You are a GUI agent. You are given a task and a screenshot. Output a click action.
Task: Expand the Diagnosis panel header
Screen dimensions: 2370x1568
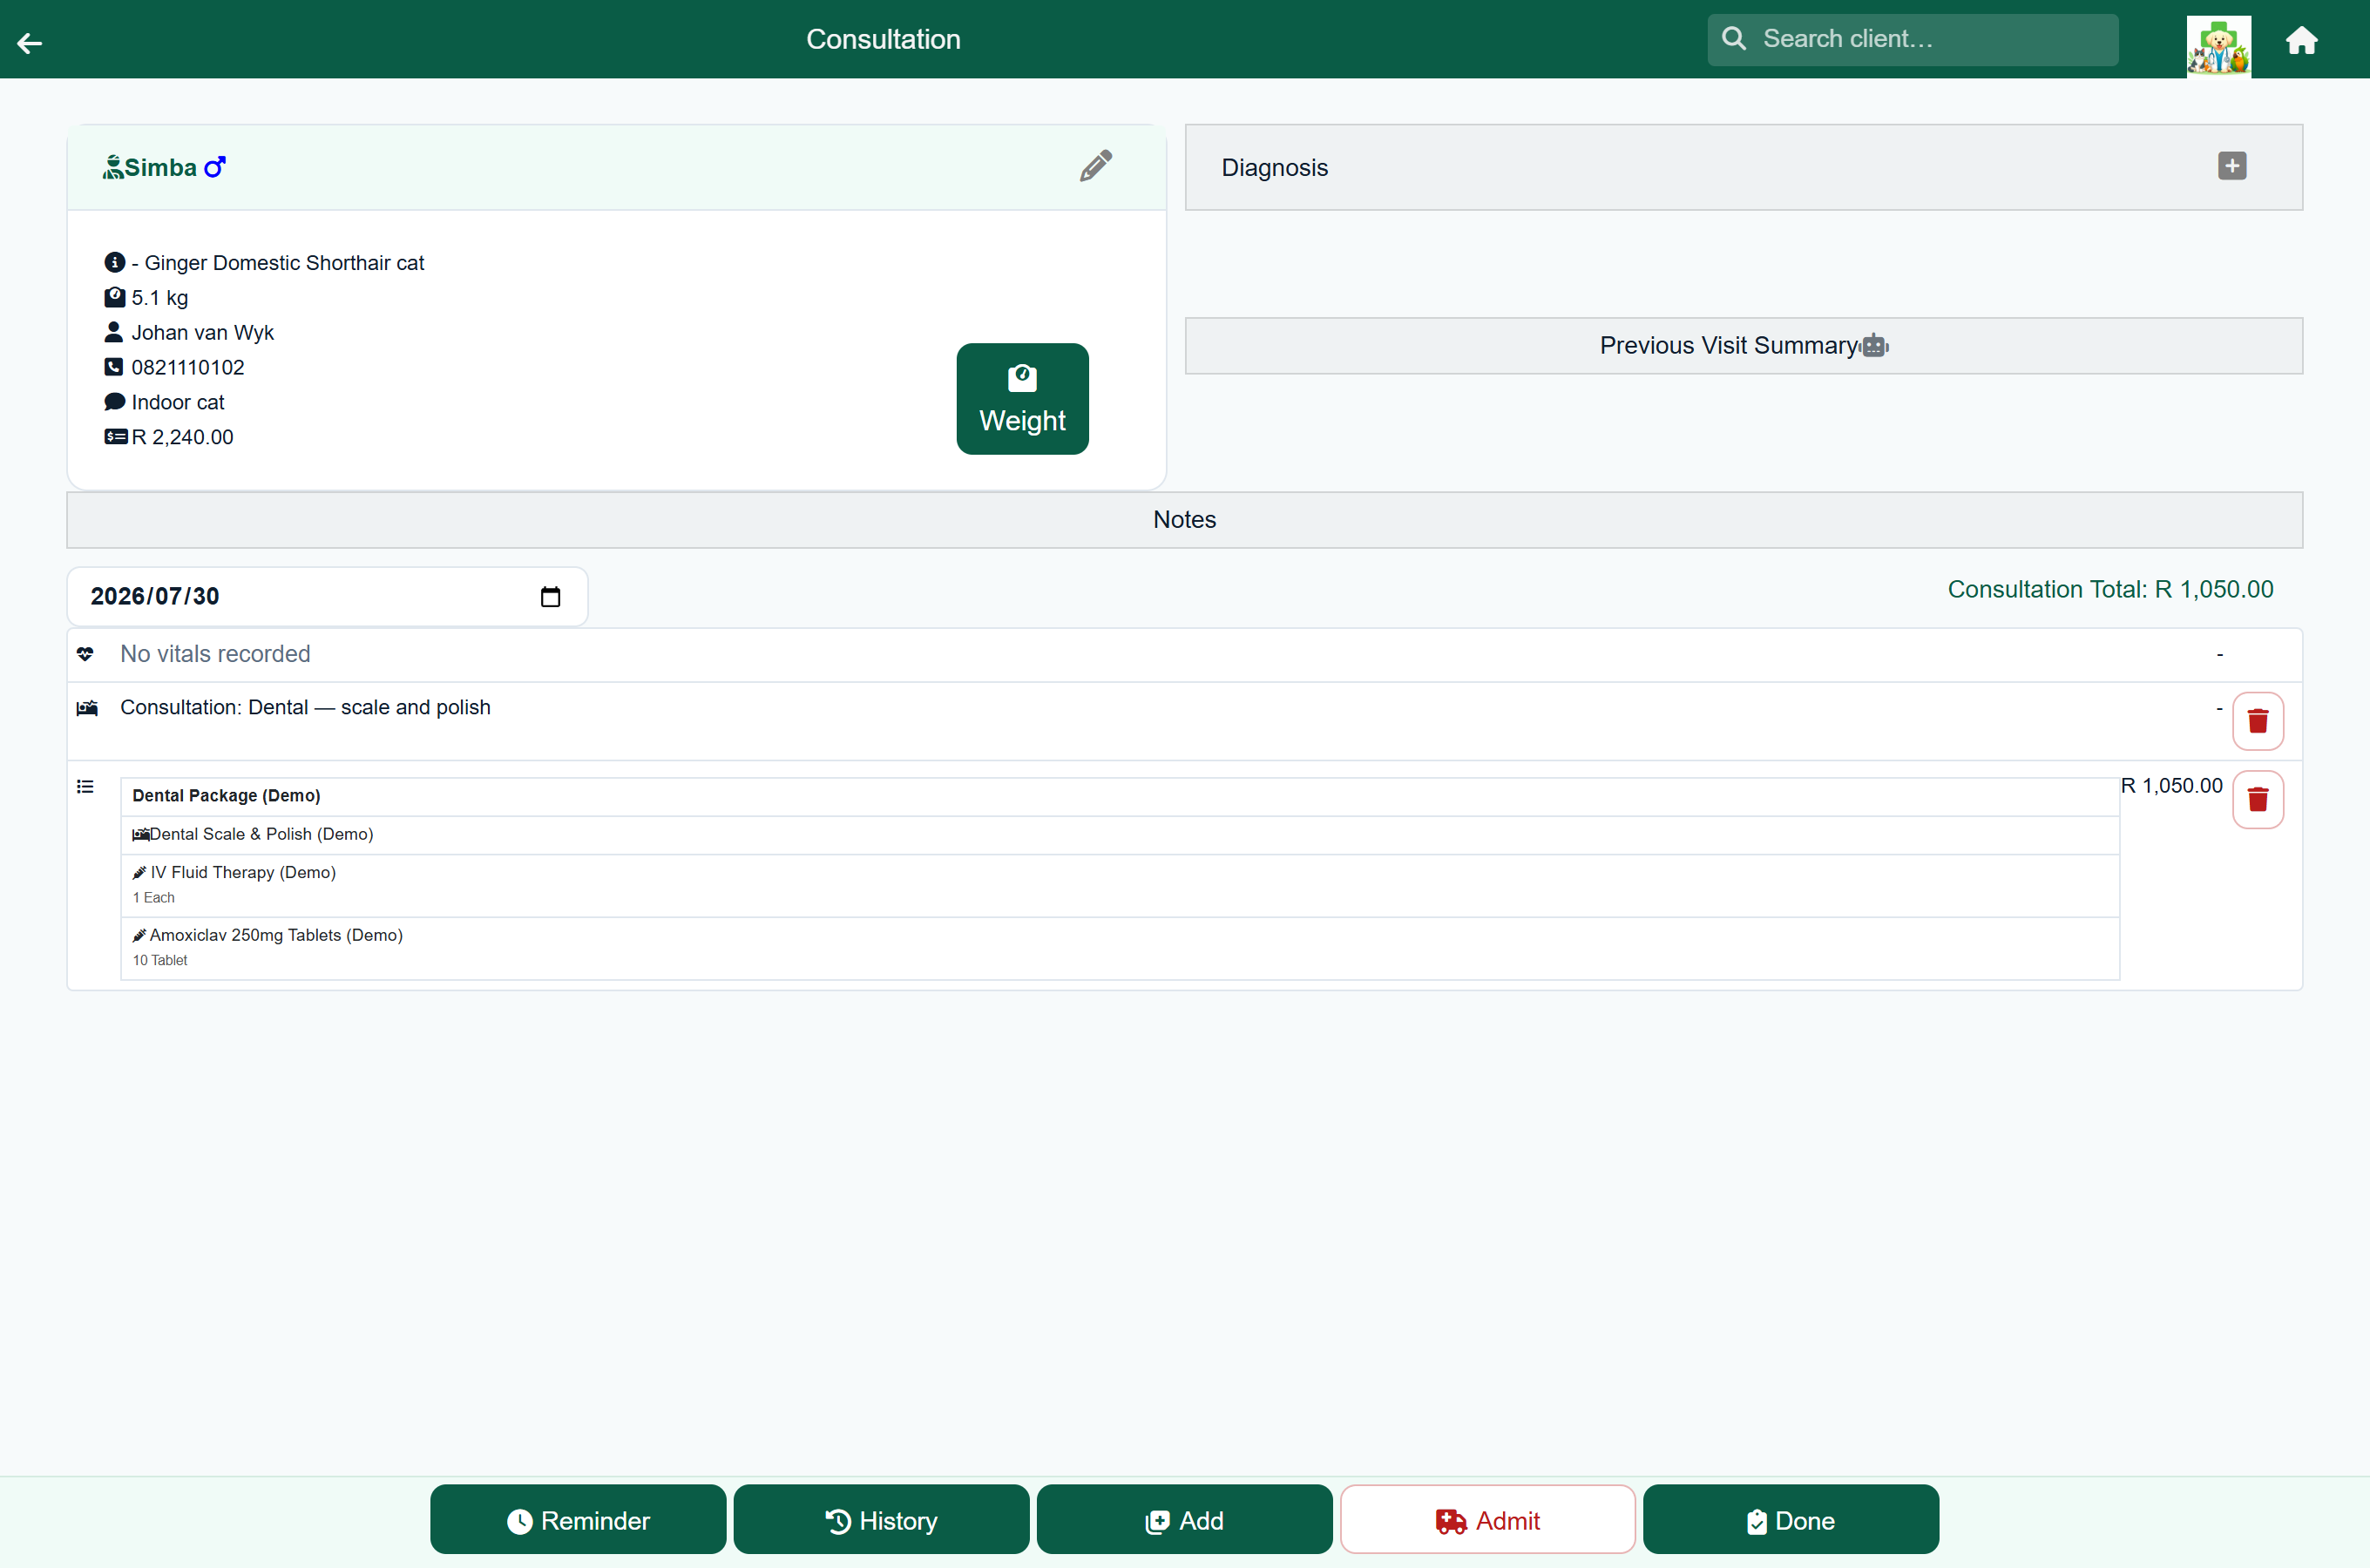(x=1743, y=167)
